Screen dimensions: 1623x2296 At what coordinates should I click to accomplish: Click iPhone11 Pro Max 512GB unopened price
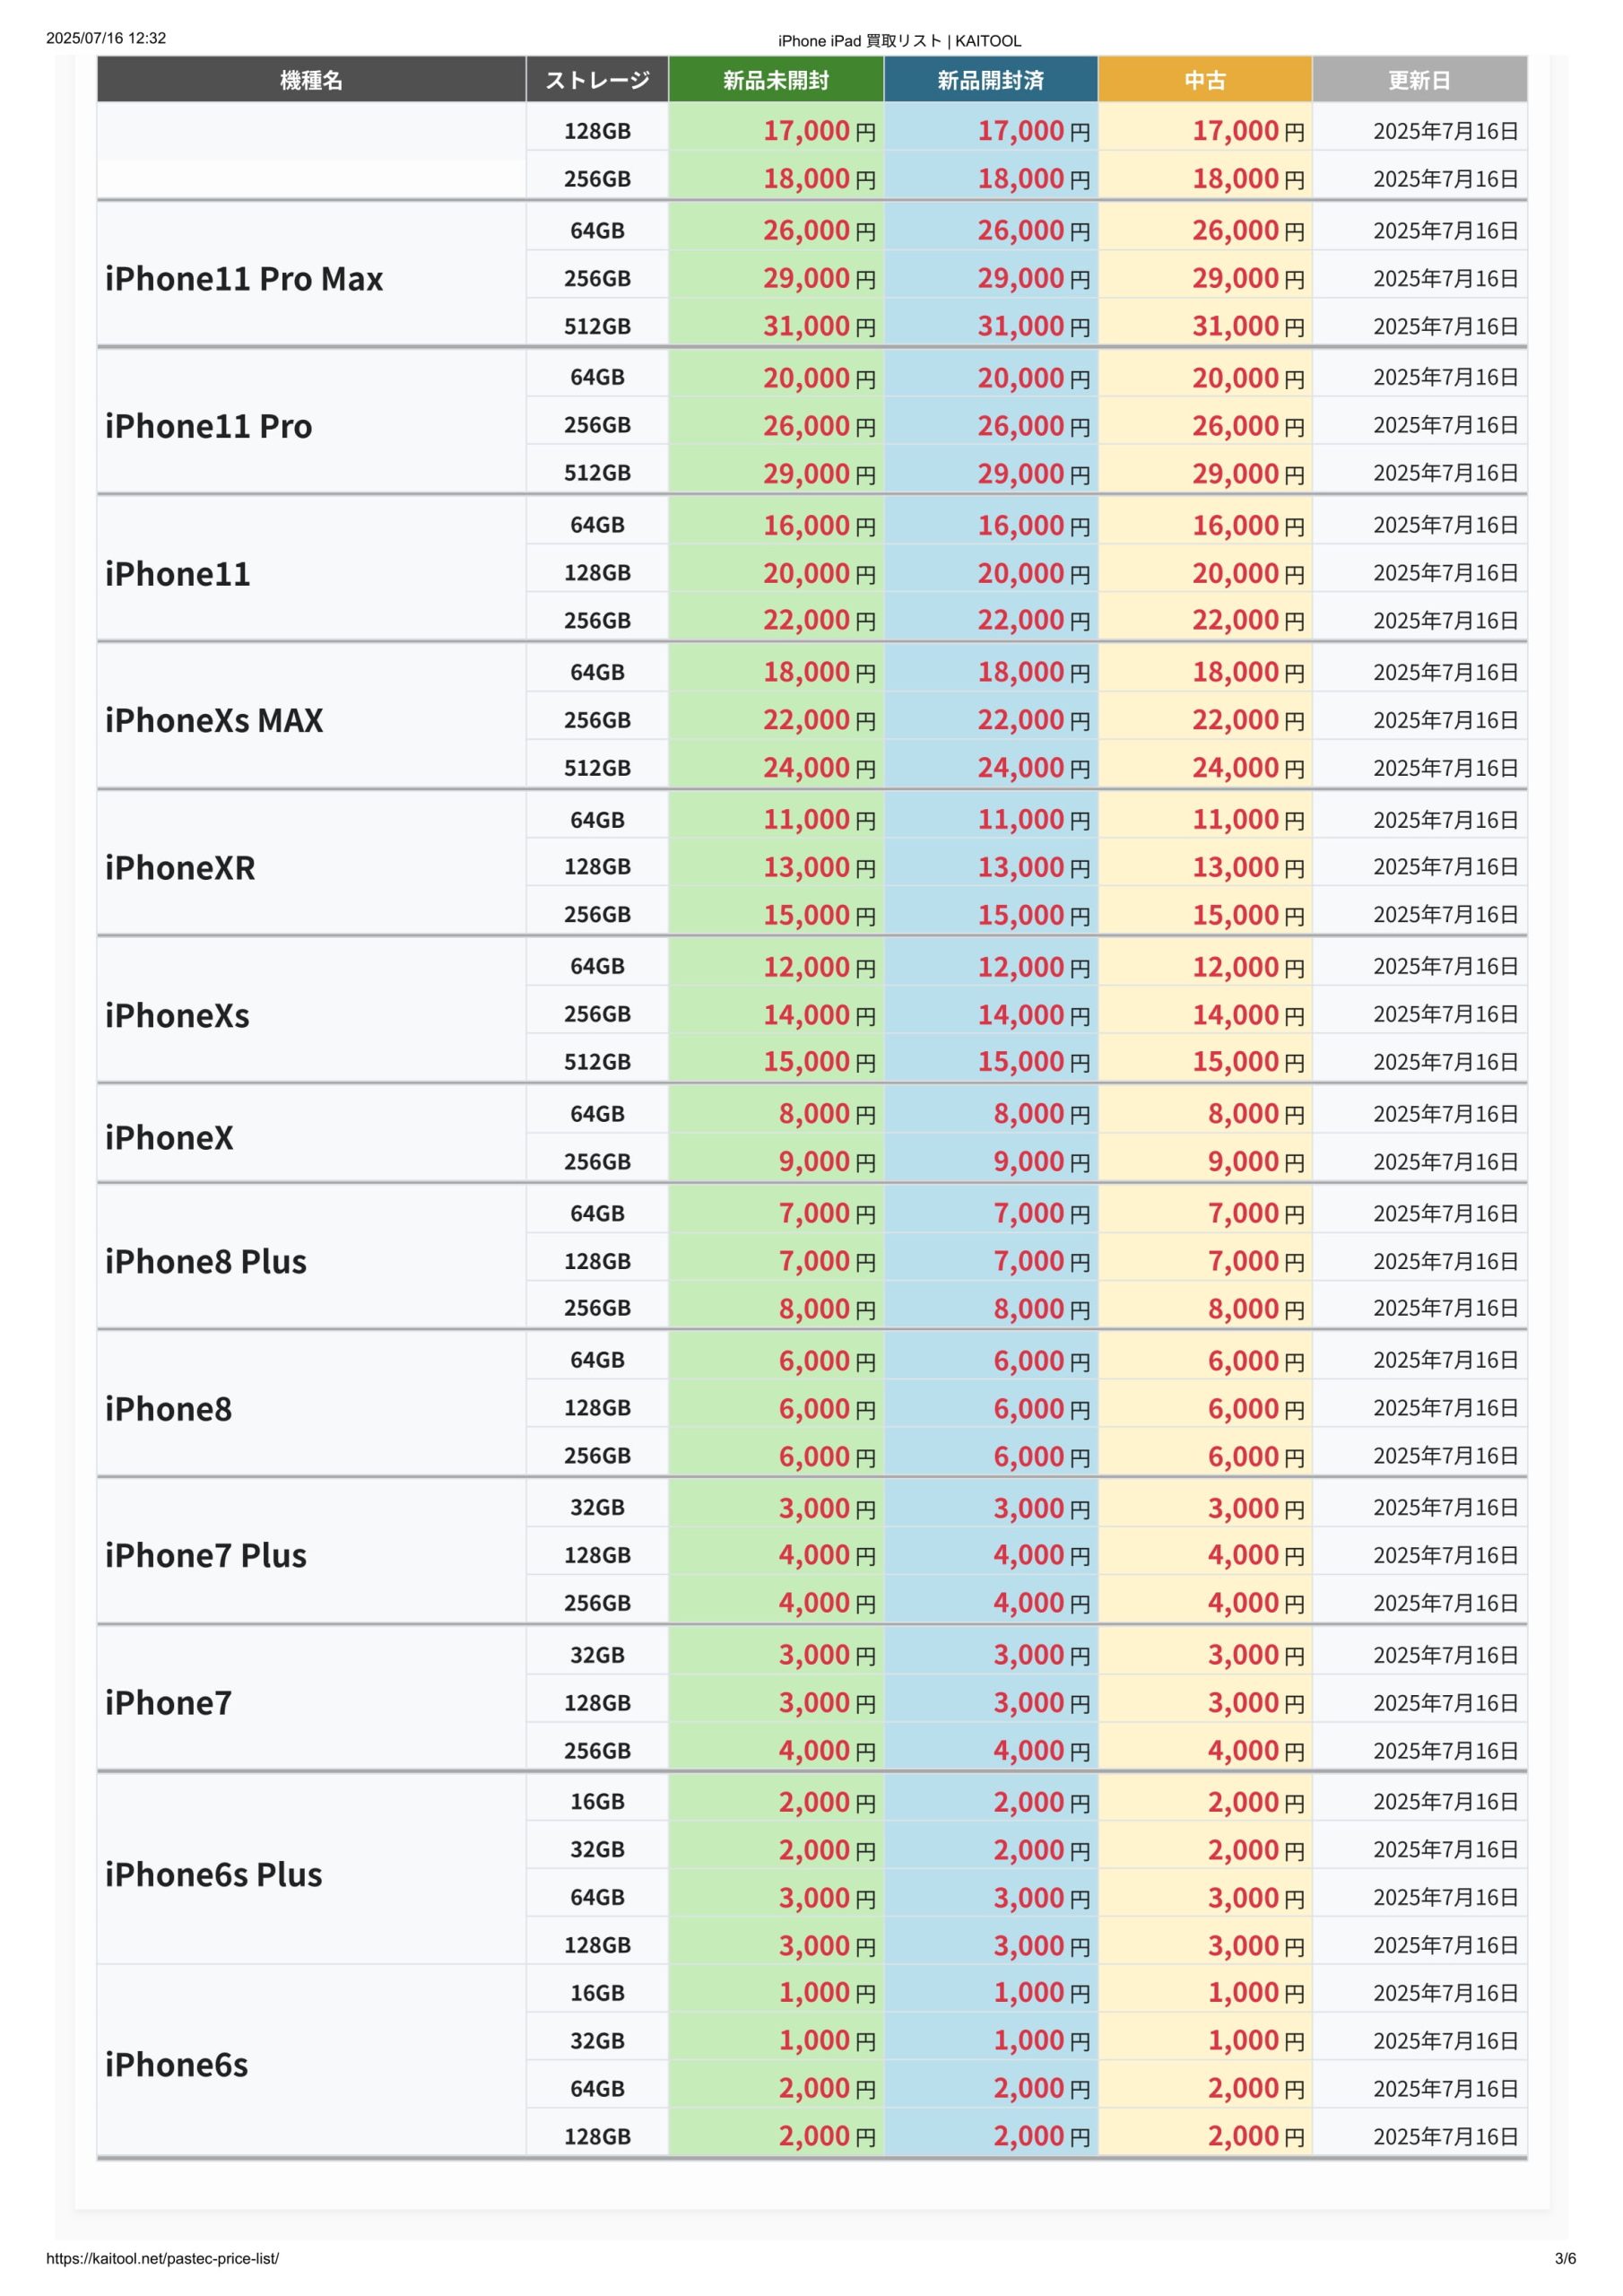click(819, 326)
